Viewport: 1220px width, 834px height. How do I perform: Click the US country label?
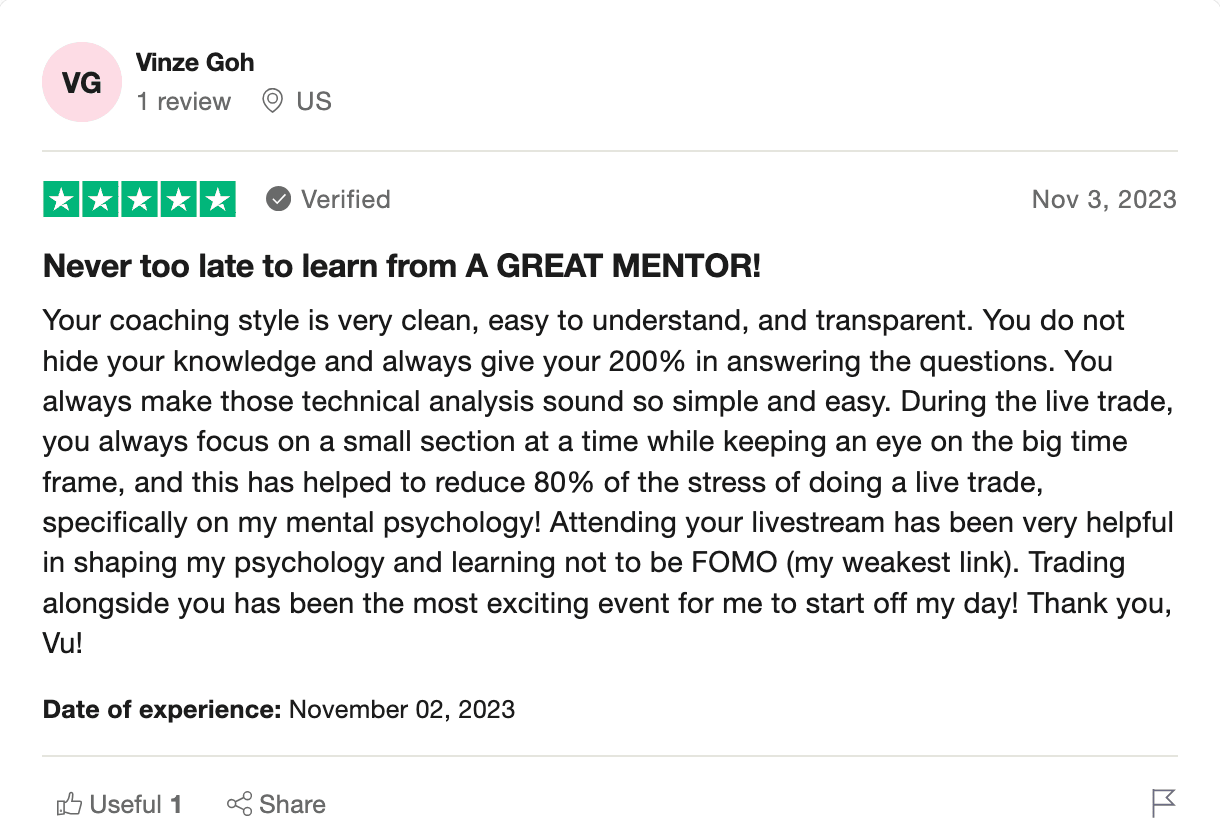click(x=314, y=101)
